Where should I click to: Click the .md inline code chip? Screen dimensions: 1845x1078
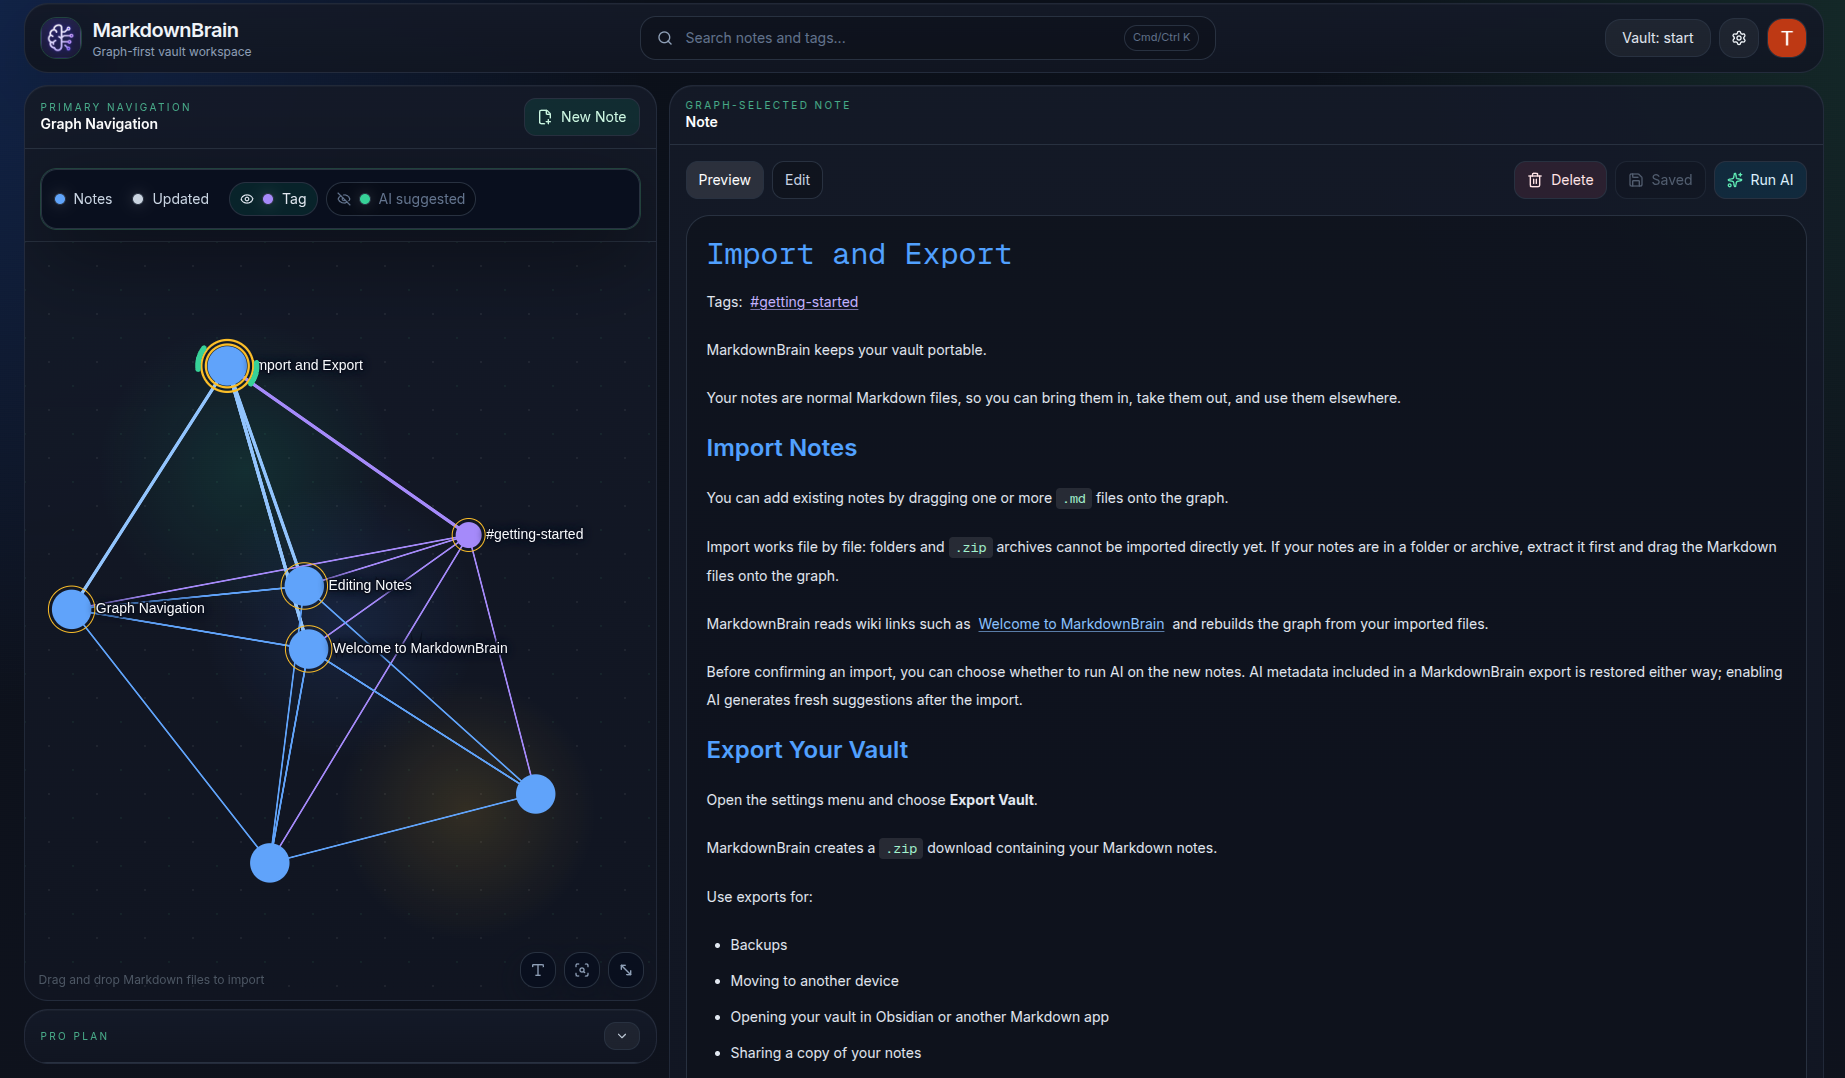[1074, 499]
